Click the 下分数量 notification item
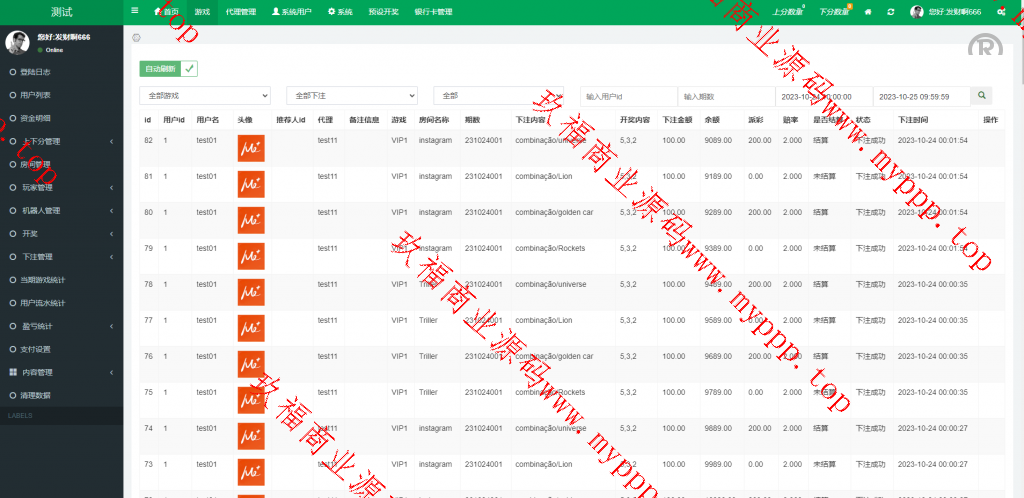The image size is (1024, 498). point(833,12)
